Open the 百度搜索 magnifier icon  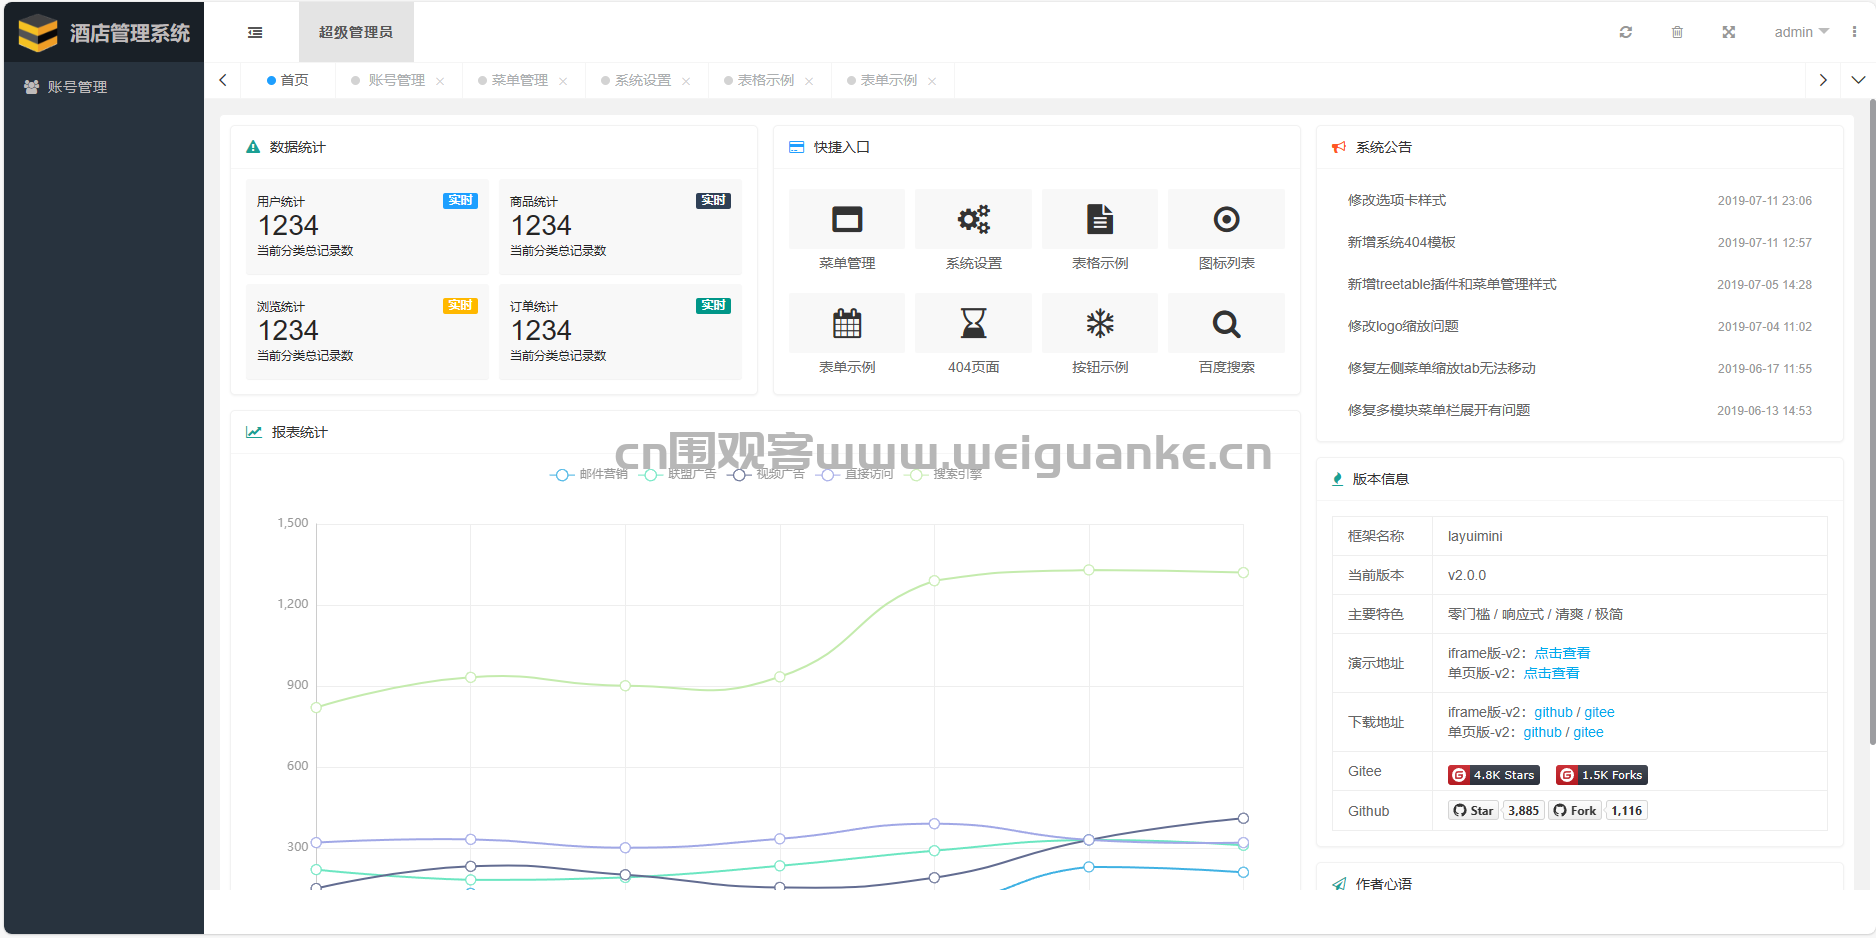point(1226,323)
